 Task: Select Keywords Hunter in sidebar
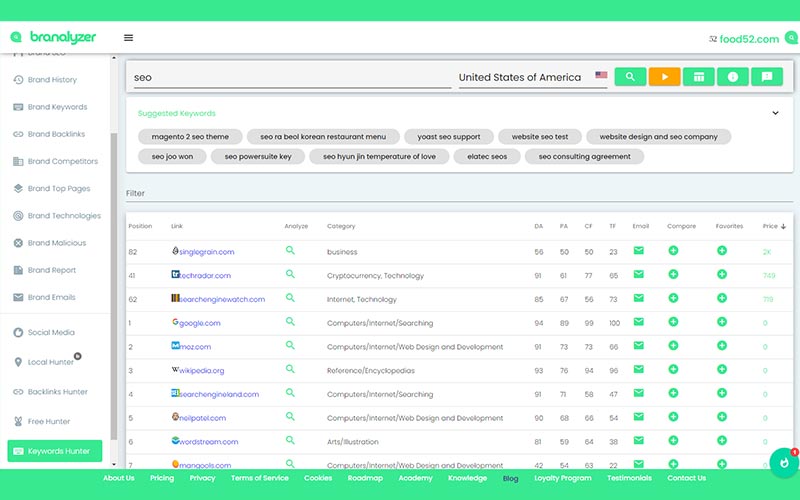point(55,451)
